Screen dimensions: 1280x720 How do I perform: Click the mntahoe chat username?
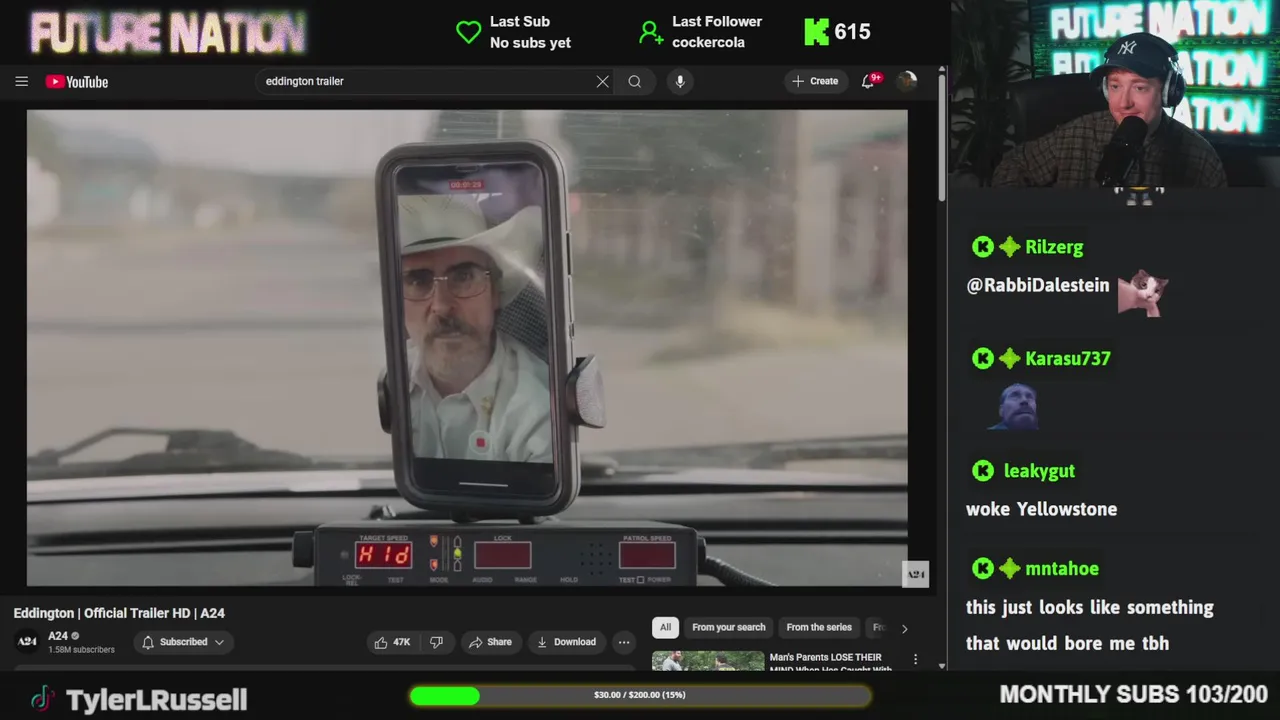1061,569
